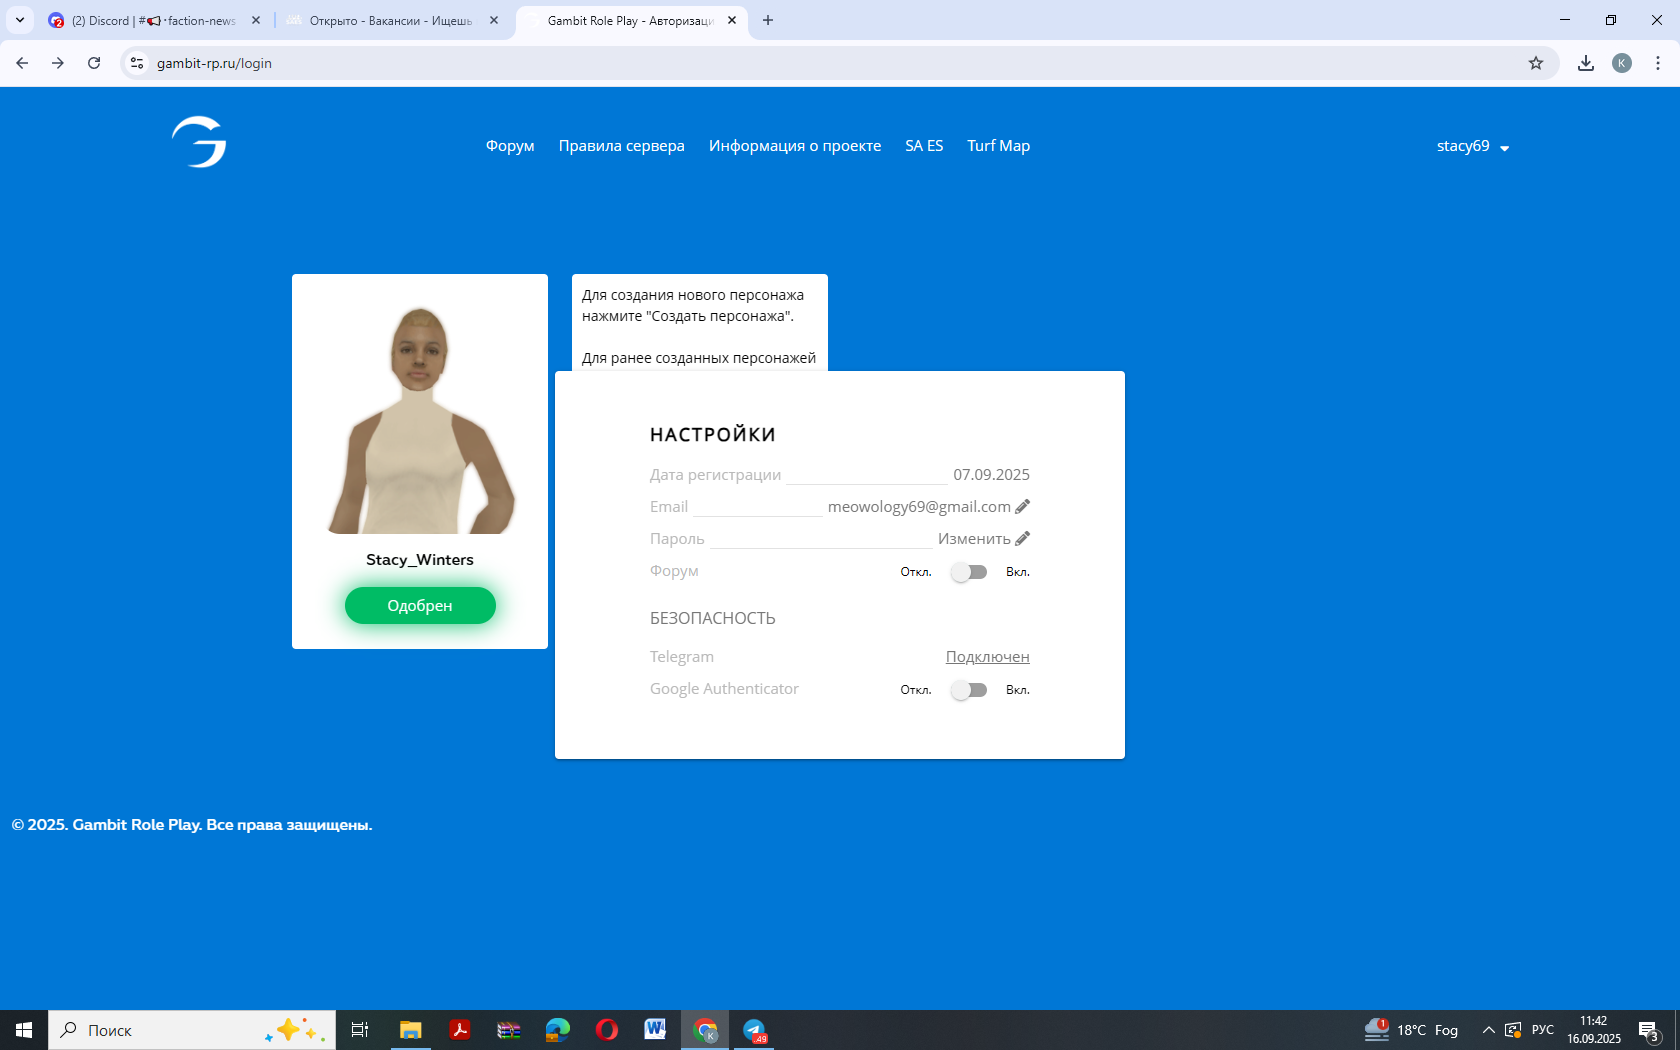Go forward in browser history

point(58,63)
